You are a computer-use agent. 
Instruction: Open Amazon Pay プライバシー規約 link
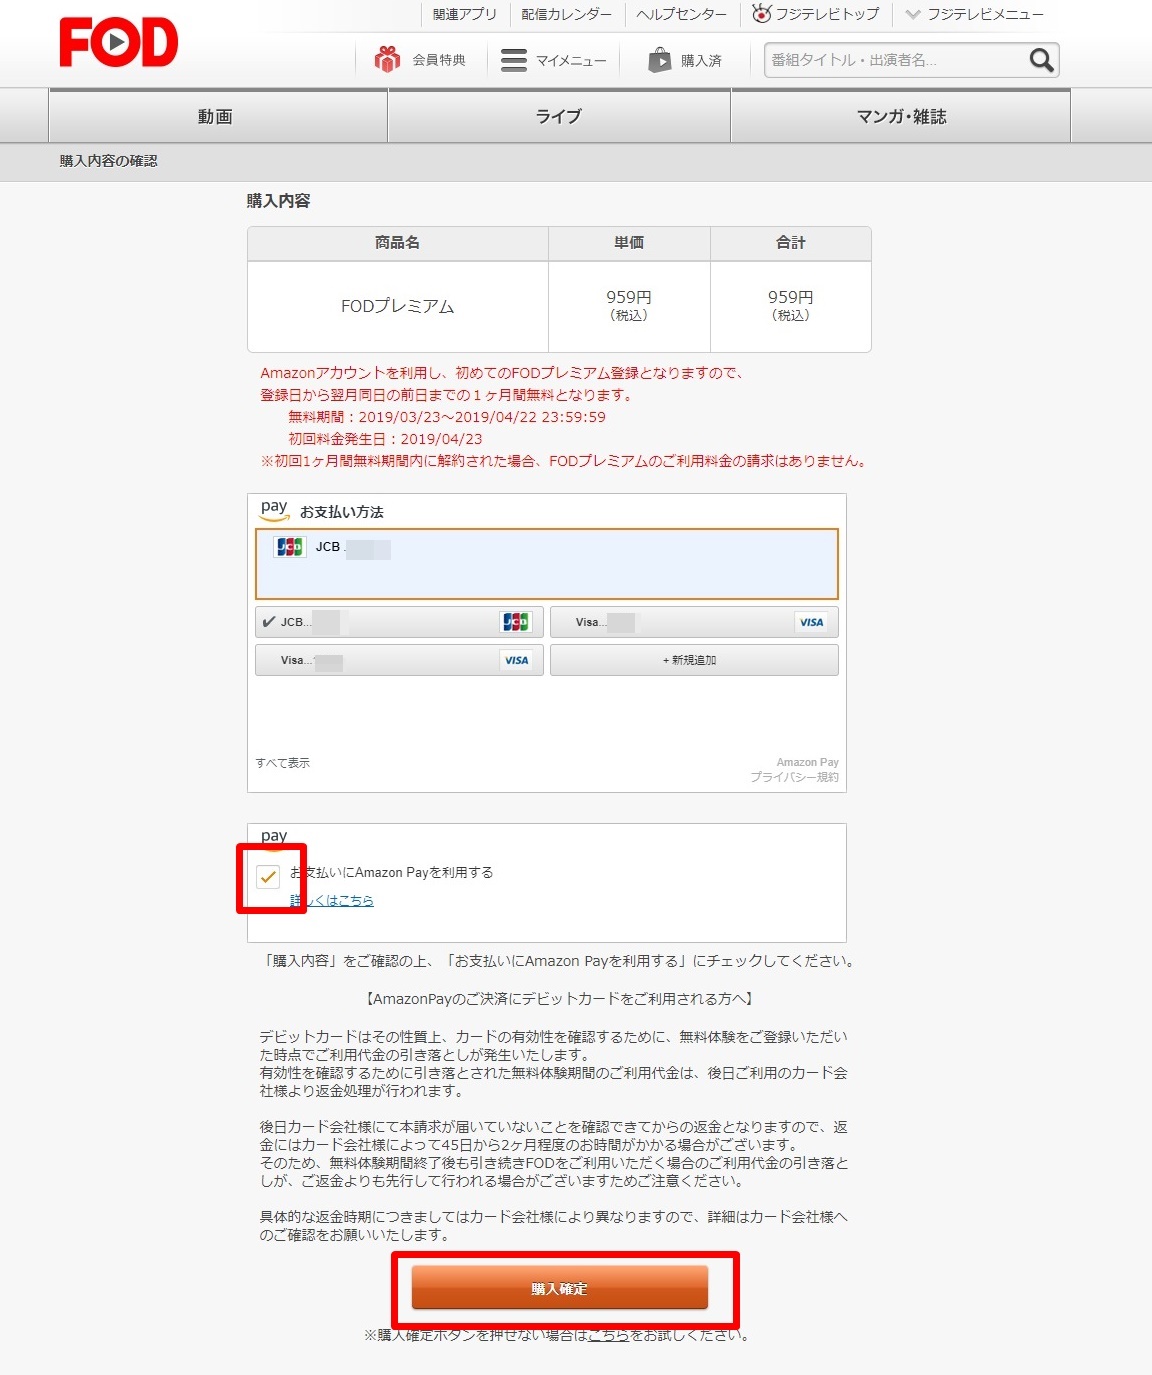tap(795, 777)
